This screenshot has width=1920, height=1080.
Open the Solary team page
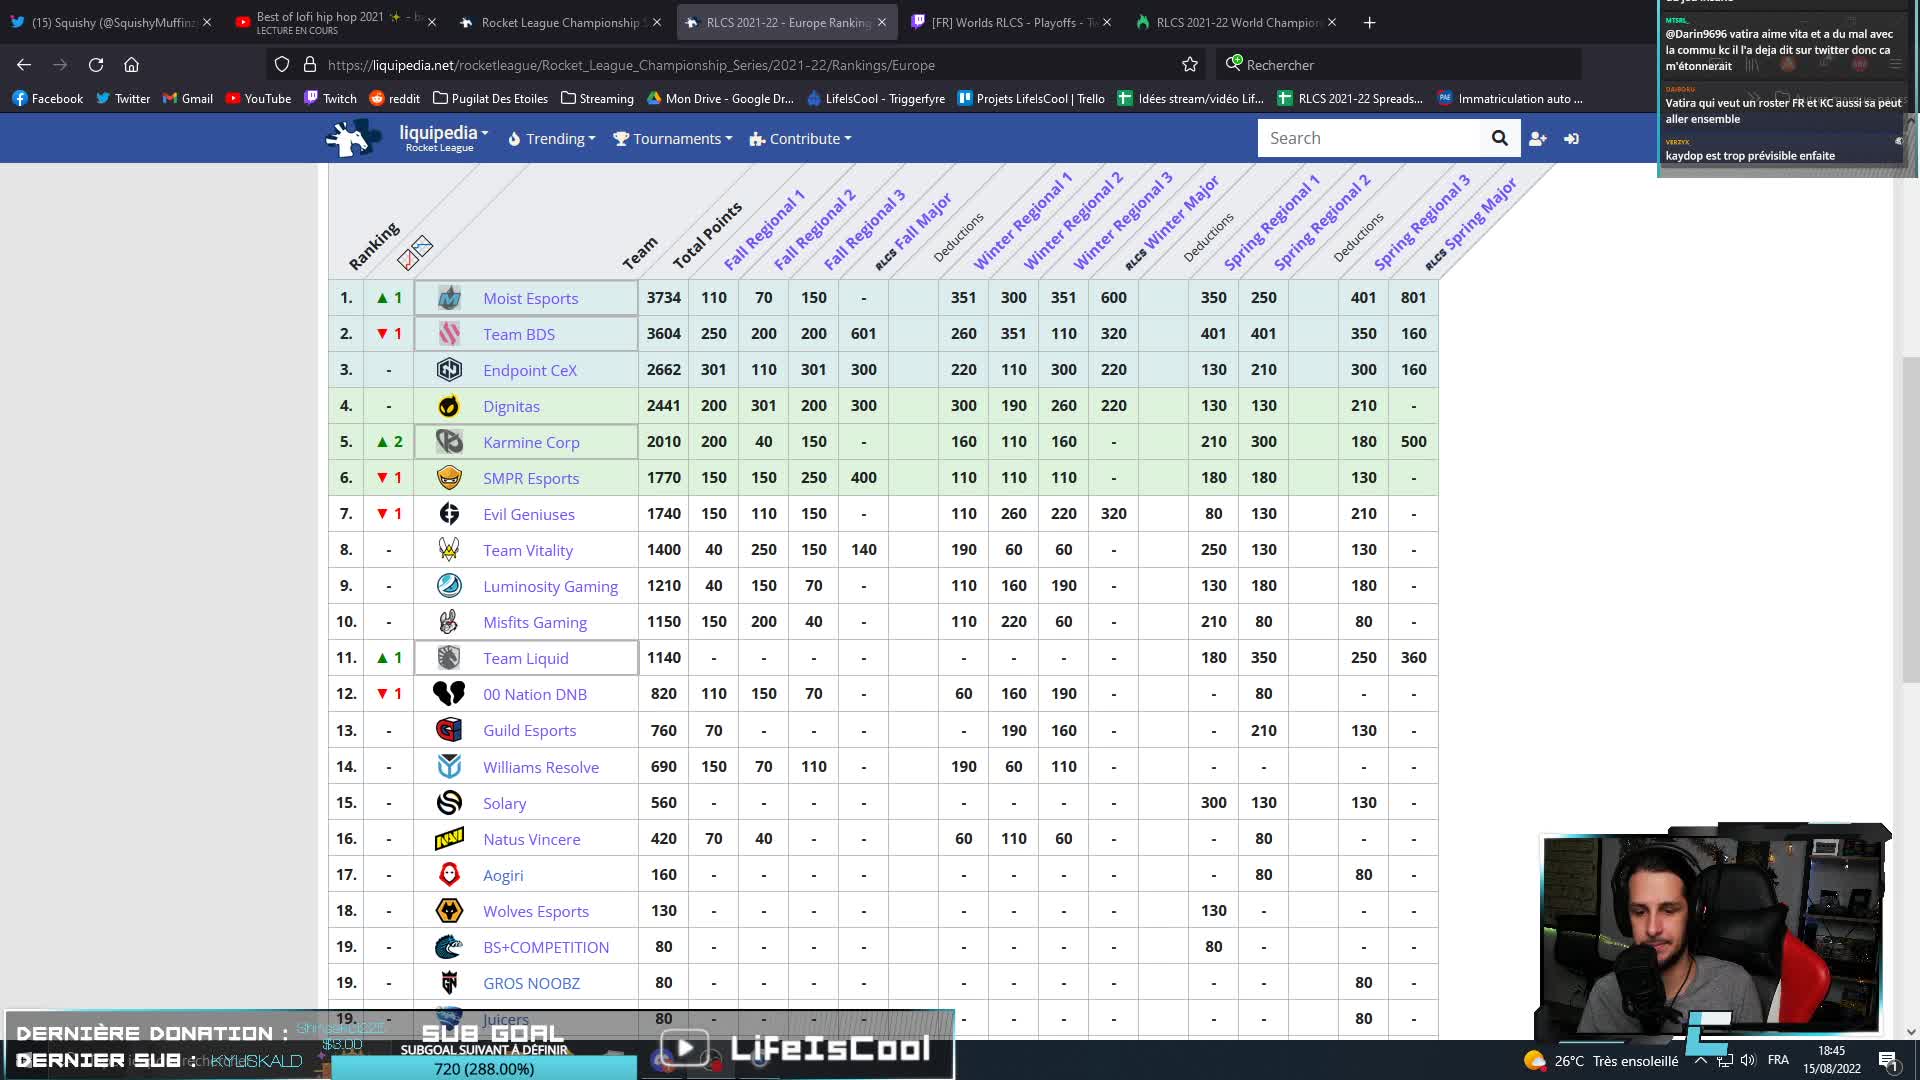click(504, 803)
